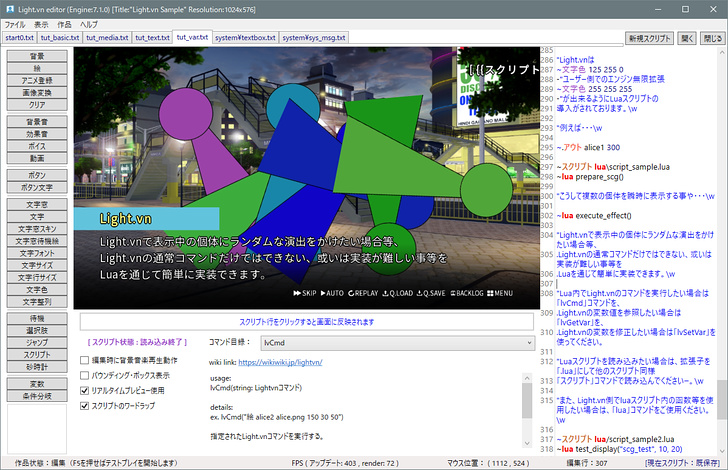This screenshot has height=470, width=728.
Task: Click REPLAY icon in preview
Action: coord(363,293)
